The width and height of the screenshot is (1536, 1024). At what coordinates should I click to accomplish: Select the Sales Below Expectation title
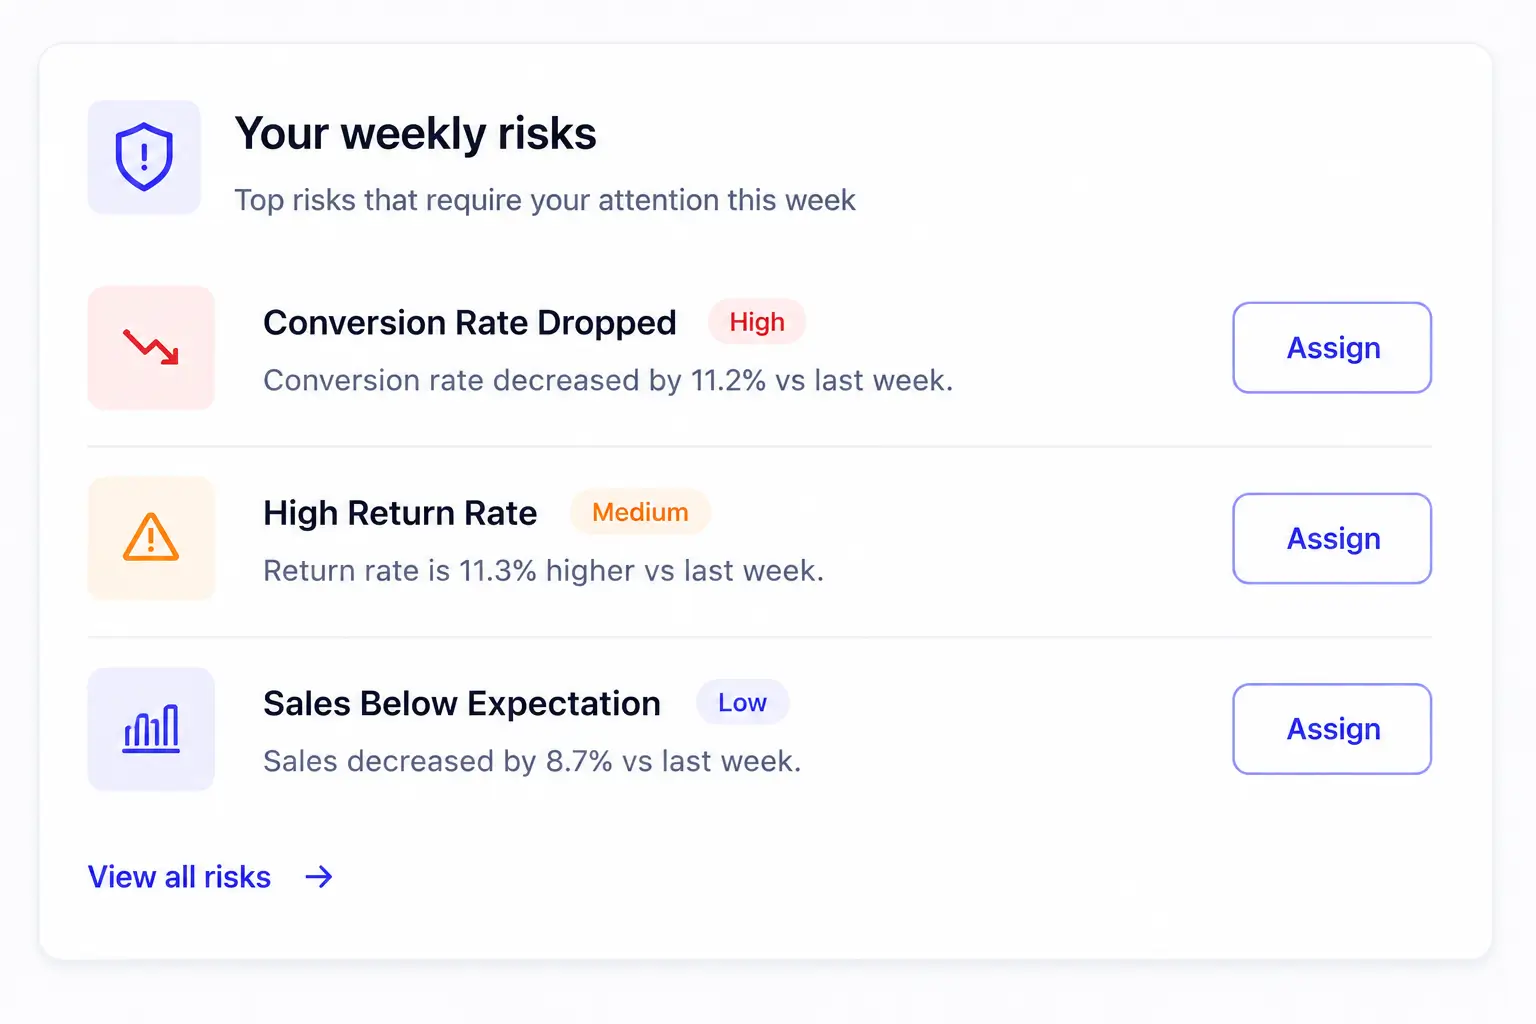(462, 704)
